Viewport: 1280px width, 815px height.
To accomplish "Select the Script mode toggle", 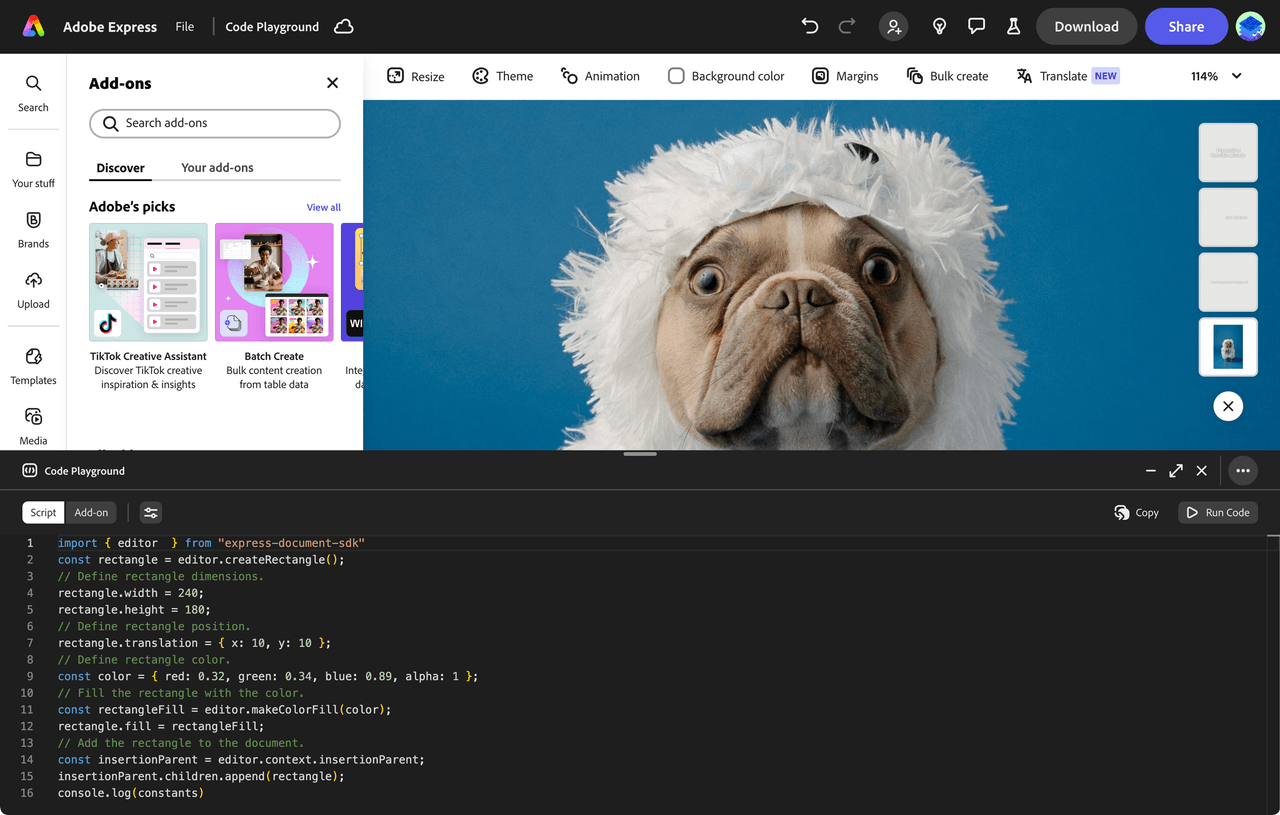I will pyautogui.click(x=43, y=513).
